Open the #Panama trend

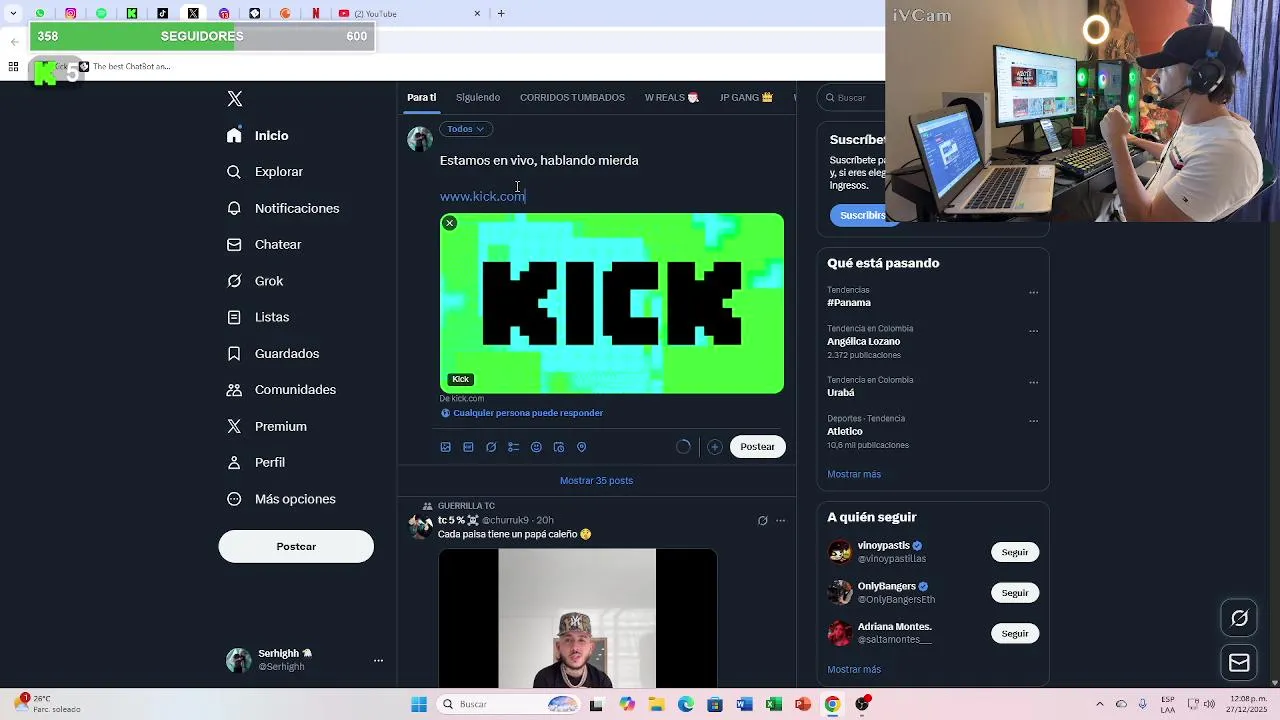(849, 302)
